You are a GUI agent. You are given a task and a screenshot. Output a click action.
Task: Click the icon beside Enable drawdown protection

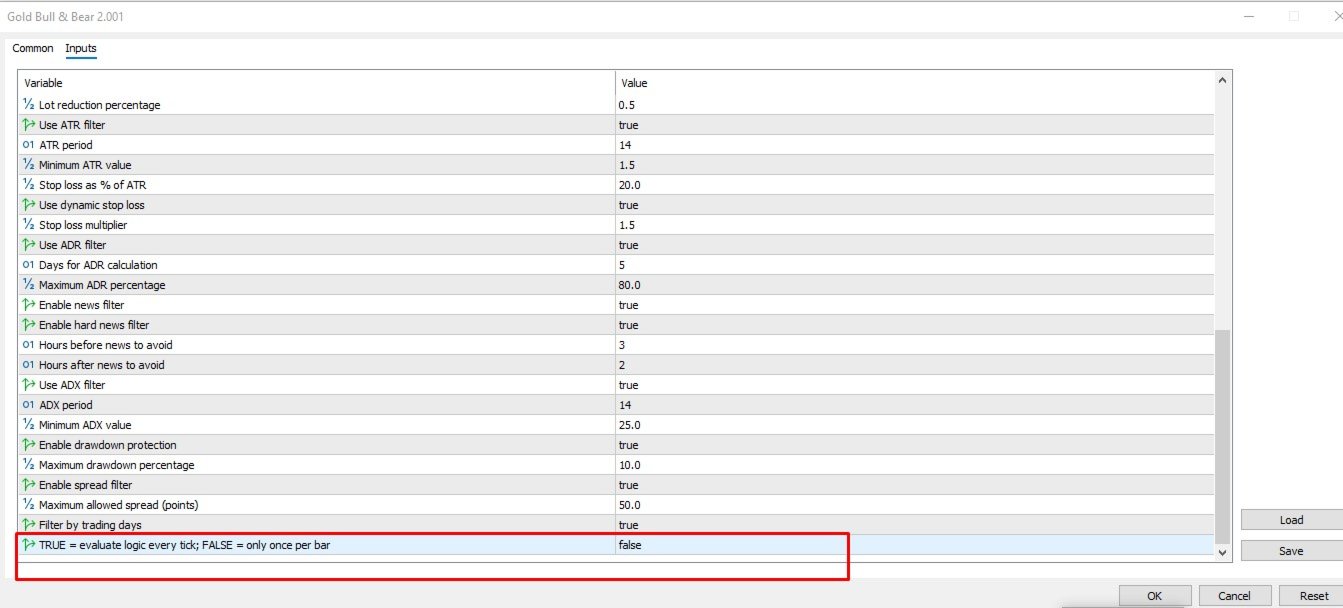pos(28,445)
